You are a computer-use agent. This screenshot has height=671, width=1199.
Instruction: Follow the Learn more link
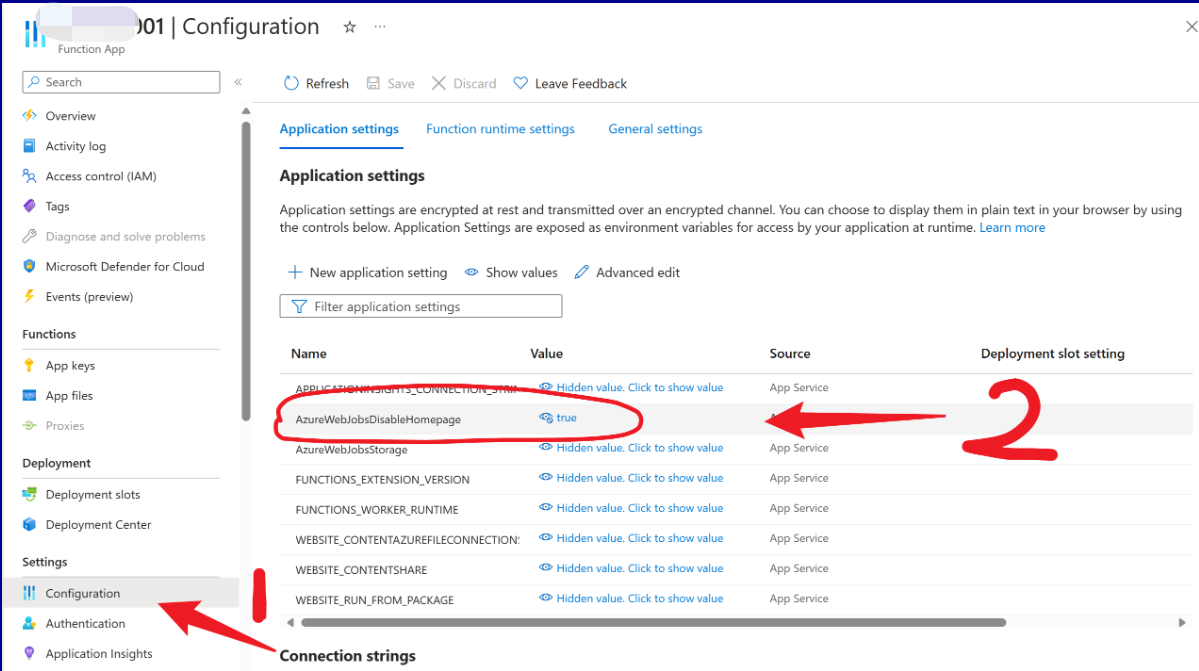1012,228
